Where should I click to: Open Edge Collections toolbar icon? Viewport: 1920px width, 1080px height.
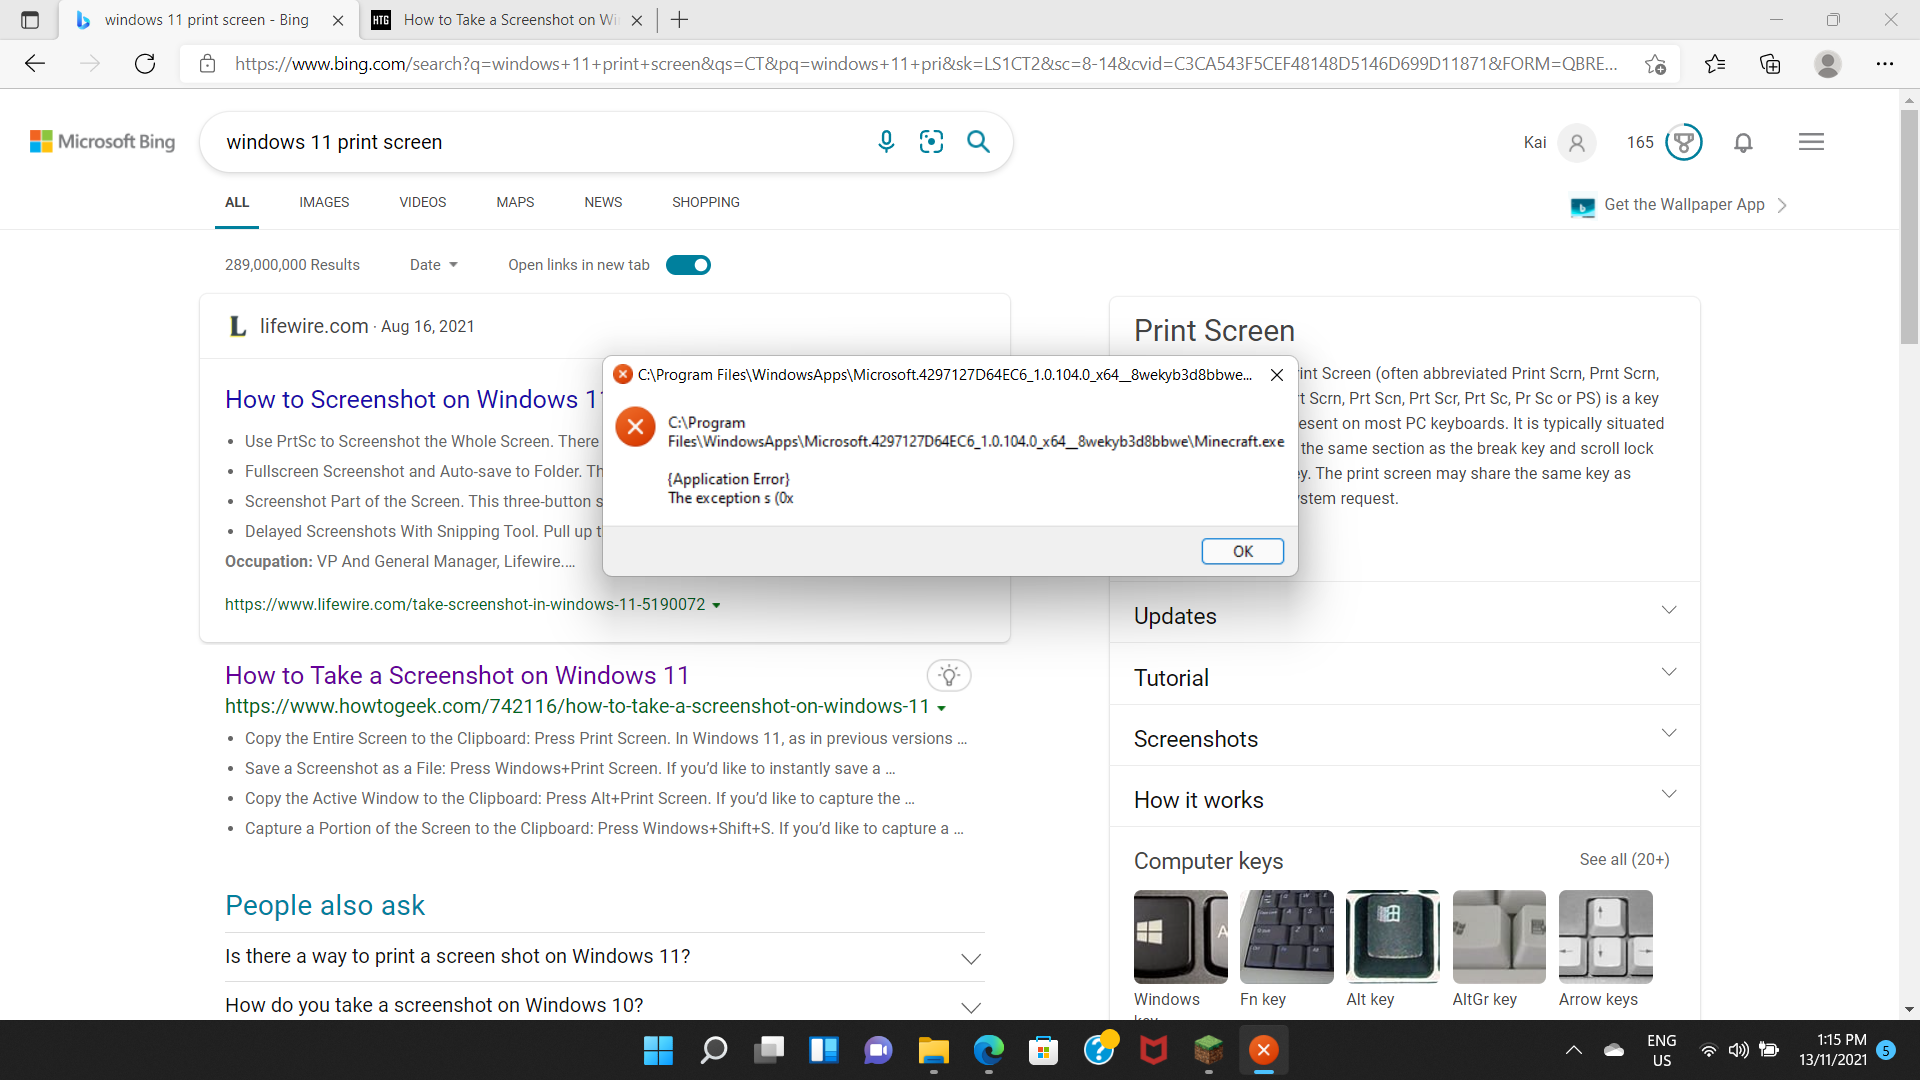[x=1770, y=64]
